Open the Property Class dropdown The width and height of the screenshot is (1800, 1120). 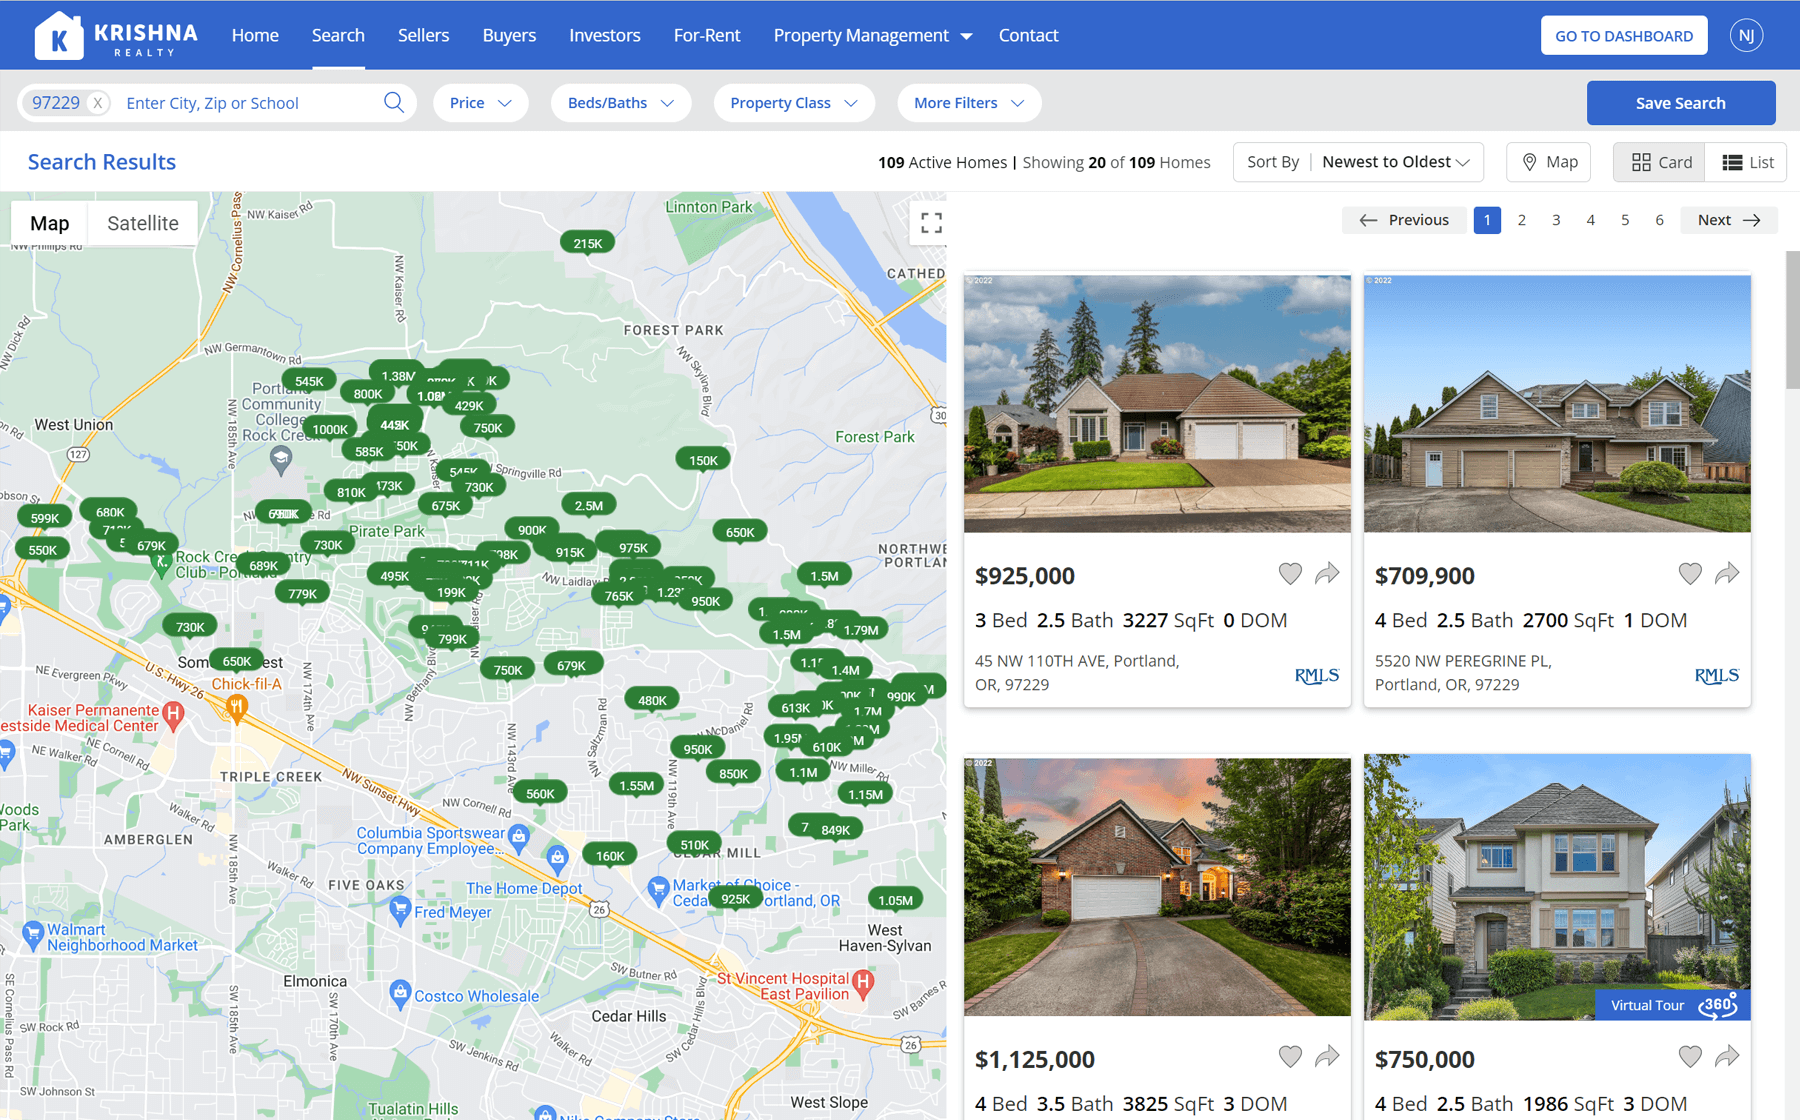(794, 103)
